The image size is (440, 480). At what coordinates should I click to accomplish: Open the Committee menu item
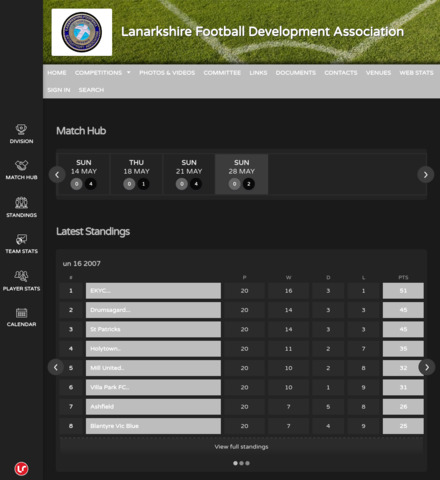222,73
